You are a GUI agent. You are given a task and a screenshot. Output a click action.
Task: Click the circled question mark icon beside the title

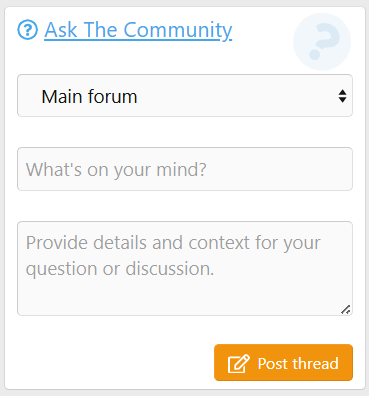[27, 30]
